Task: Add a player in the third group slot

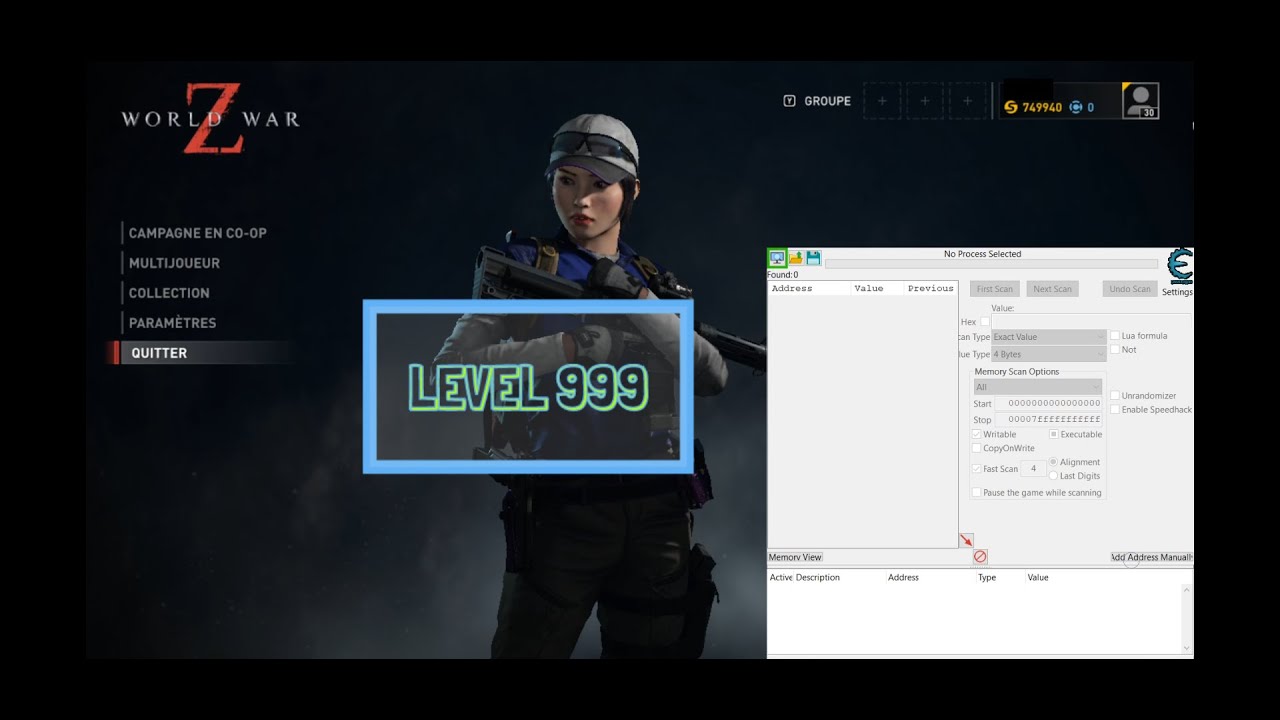Action: (x=967, y=101)
